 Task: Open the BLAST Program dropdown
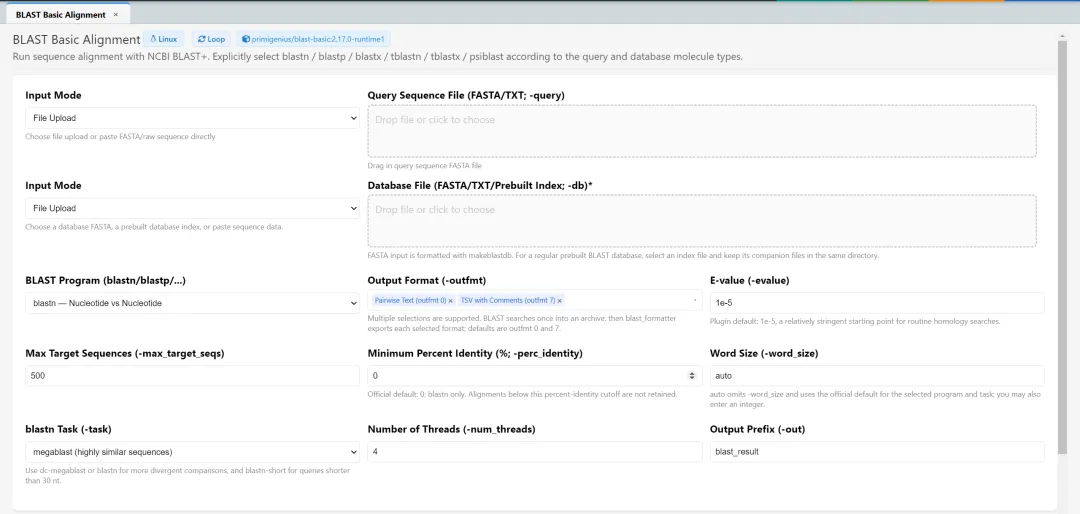click(x=192, y=303)
